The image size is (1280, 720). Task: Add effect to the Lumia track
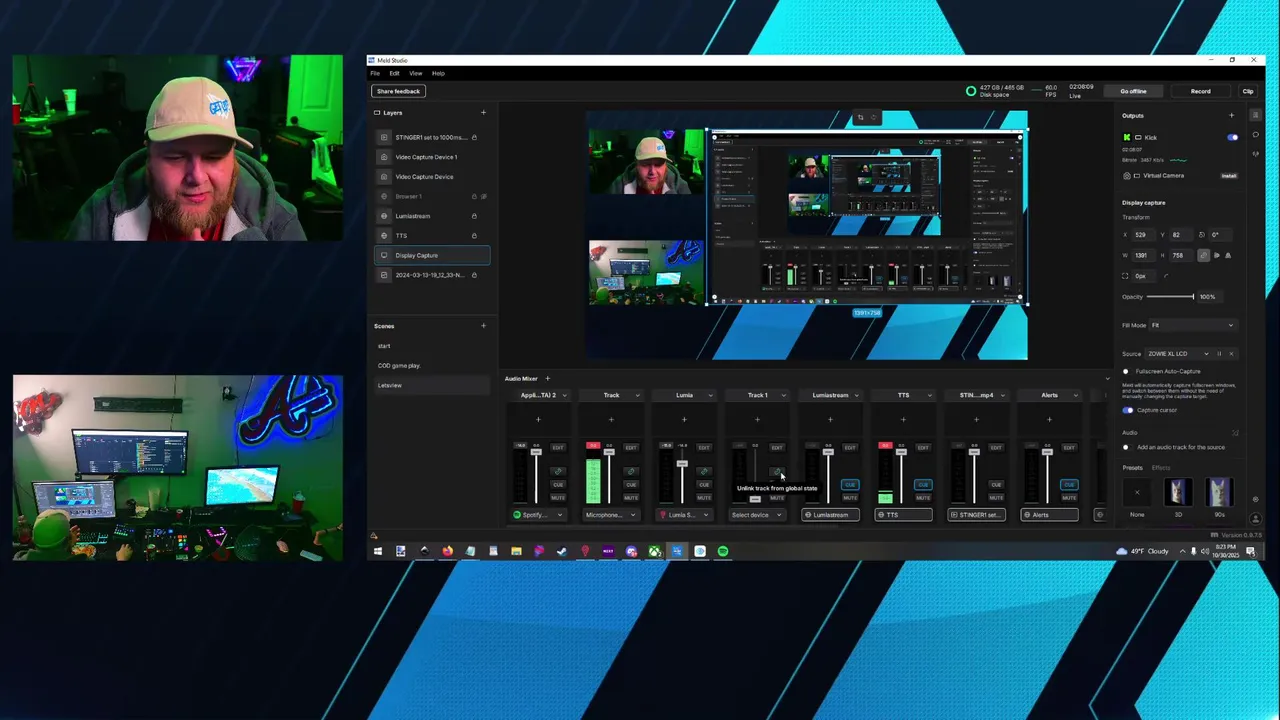(x=684, y=419)
